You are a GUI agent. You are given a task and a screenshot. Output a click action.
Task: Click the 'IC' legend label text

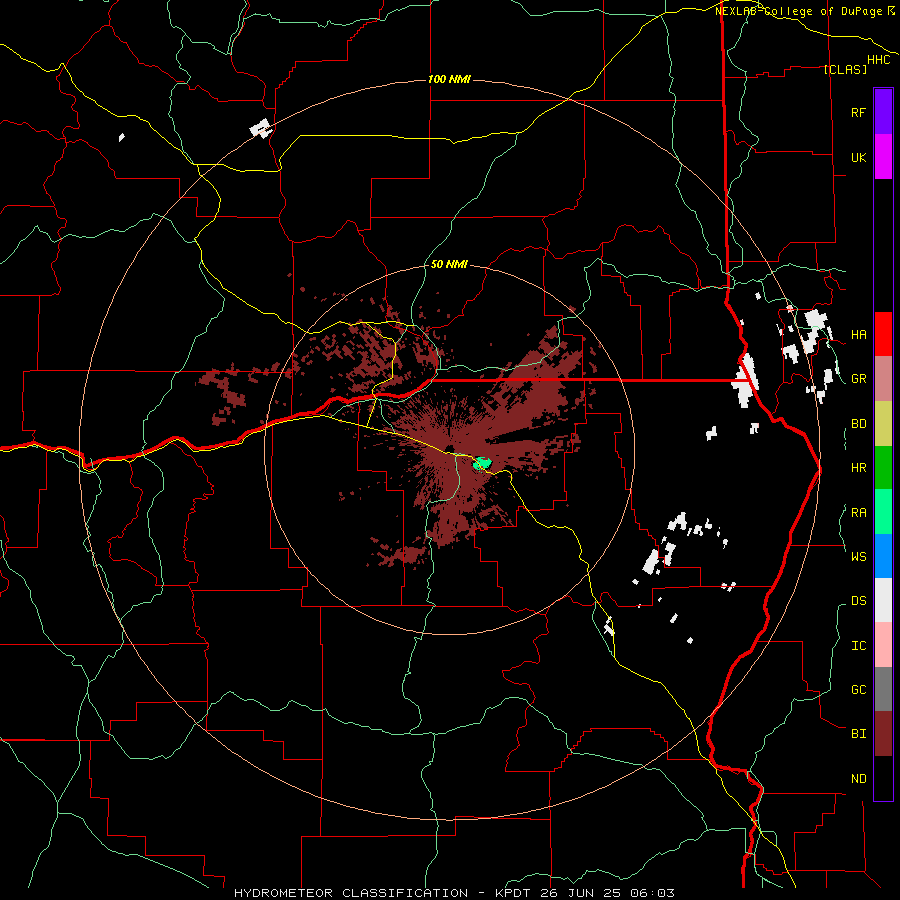(858, 646)
